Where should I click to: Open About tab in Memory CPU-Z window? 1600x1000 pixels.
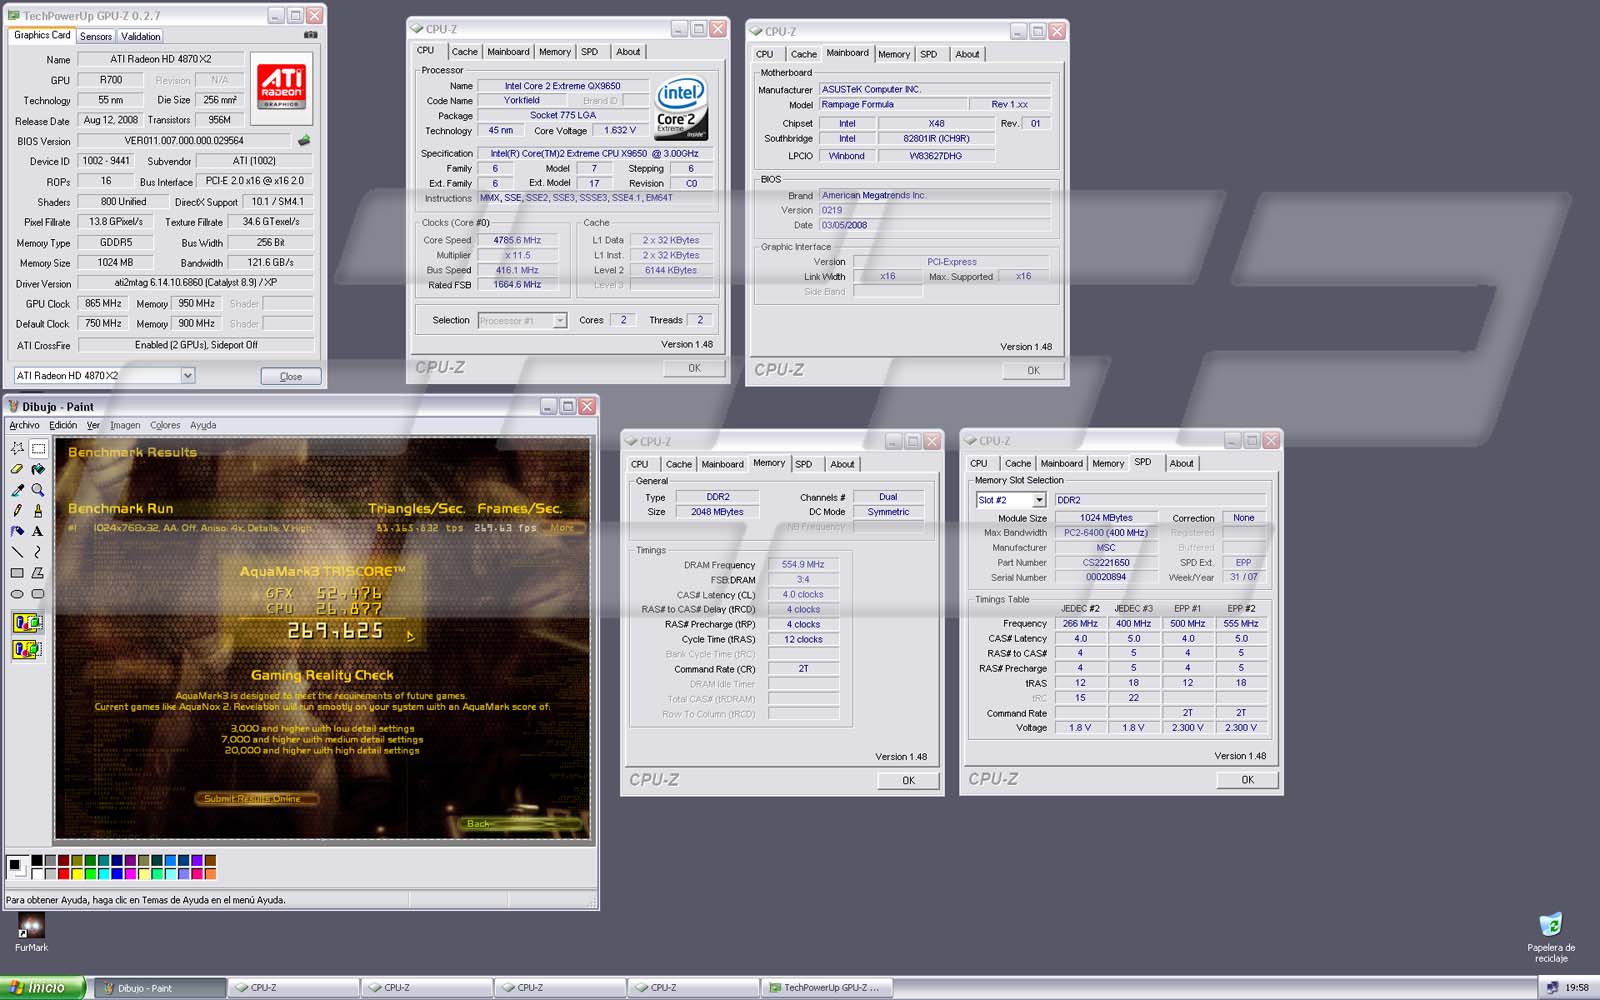(x=842, y=464)
